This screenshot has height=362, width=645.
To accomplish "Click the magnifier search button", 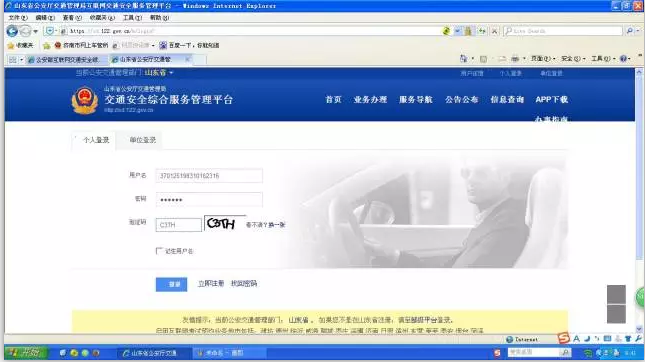I will click(x=630, y=31).
